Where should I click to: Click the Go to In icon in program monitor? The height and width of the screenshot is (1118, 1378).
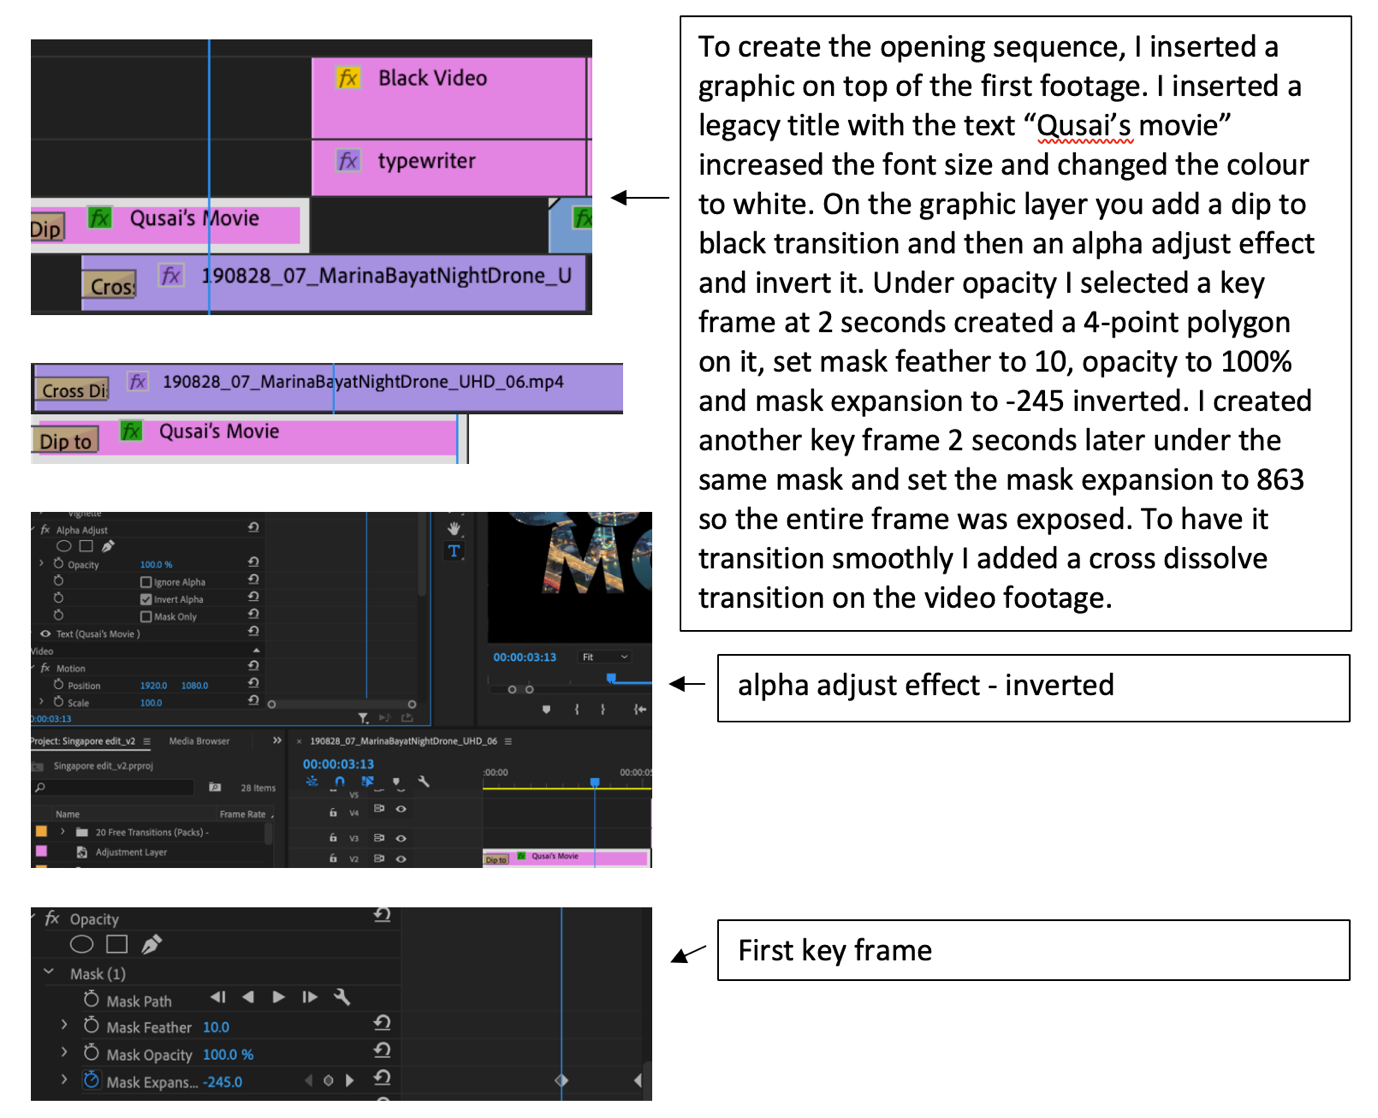(x=640, y=709)
